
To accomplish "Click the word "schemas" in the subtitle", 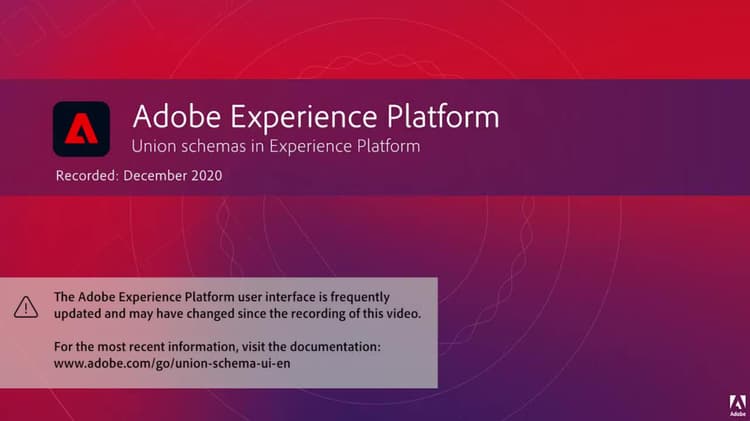I will click(207, 146).
